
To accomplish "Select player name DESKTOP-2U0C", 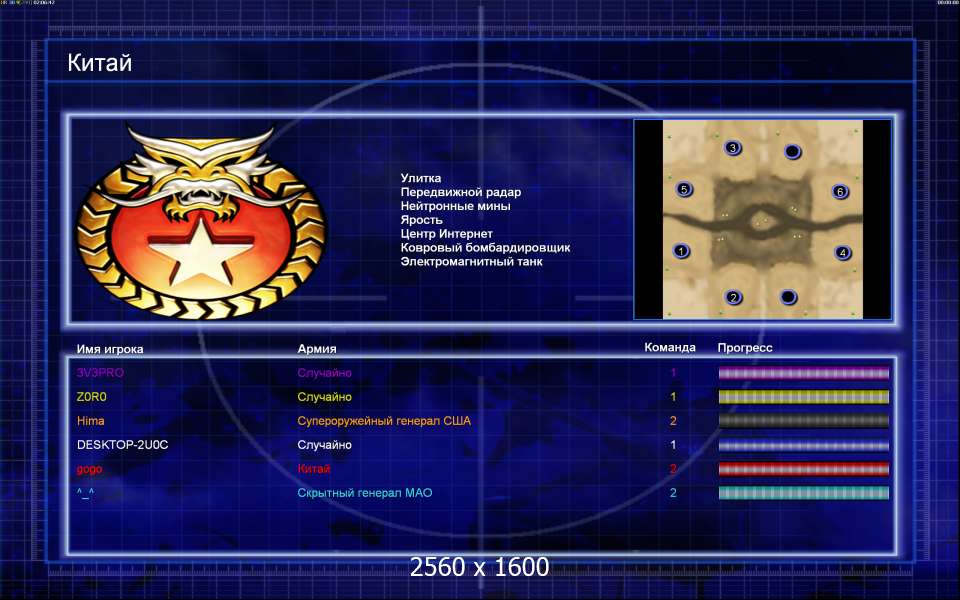I will 122,445.
